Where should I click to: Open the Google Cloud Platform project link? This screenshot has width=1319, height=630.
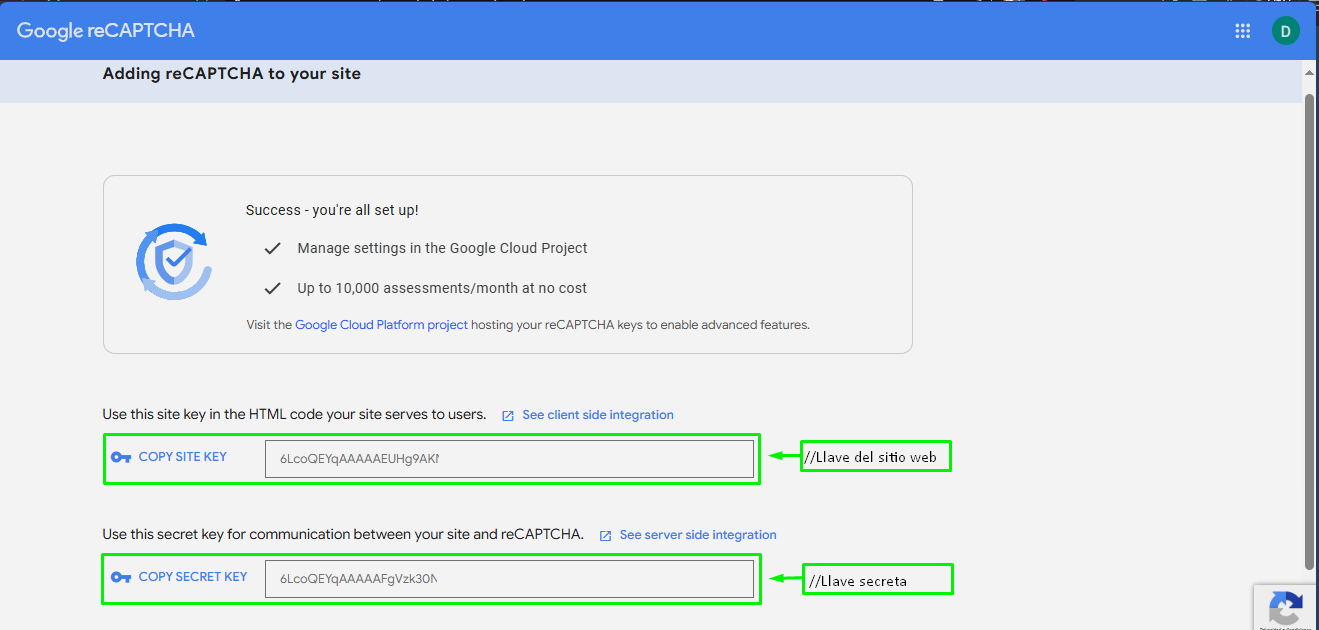381,325
